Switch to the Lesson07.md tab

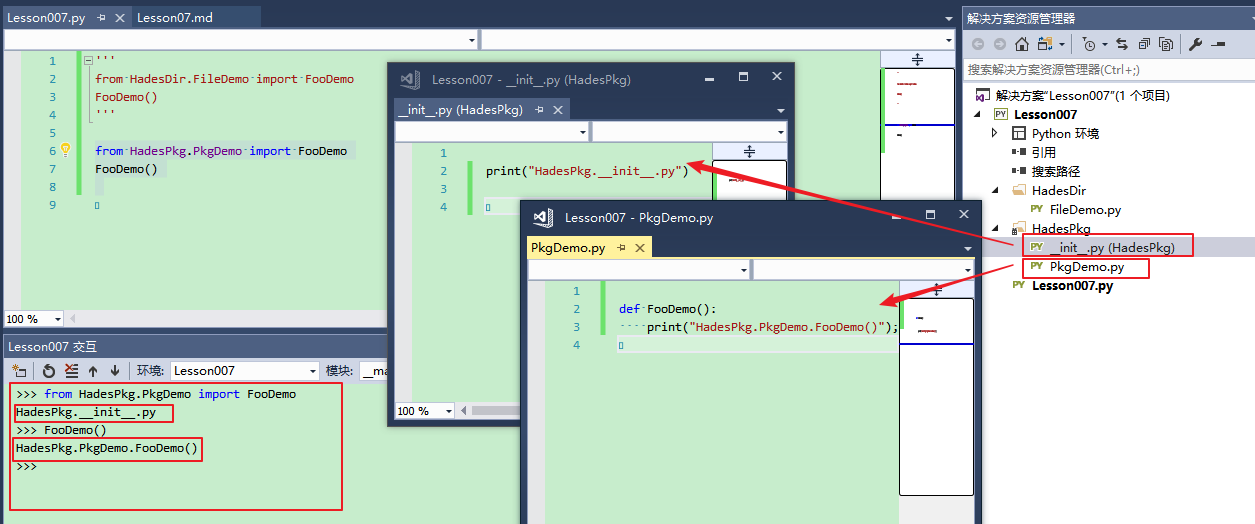click(175, 18)
